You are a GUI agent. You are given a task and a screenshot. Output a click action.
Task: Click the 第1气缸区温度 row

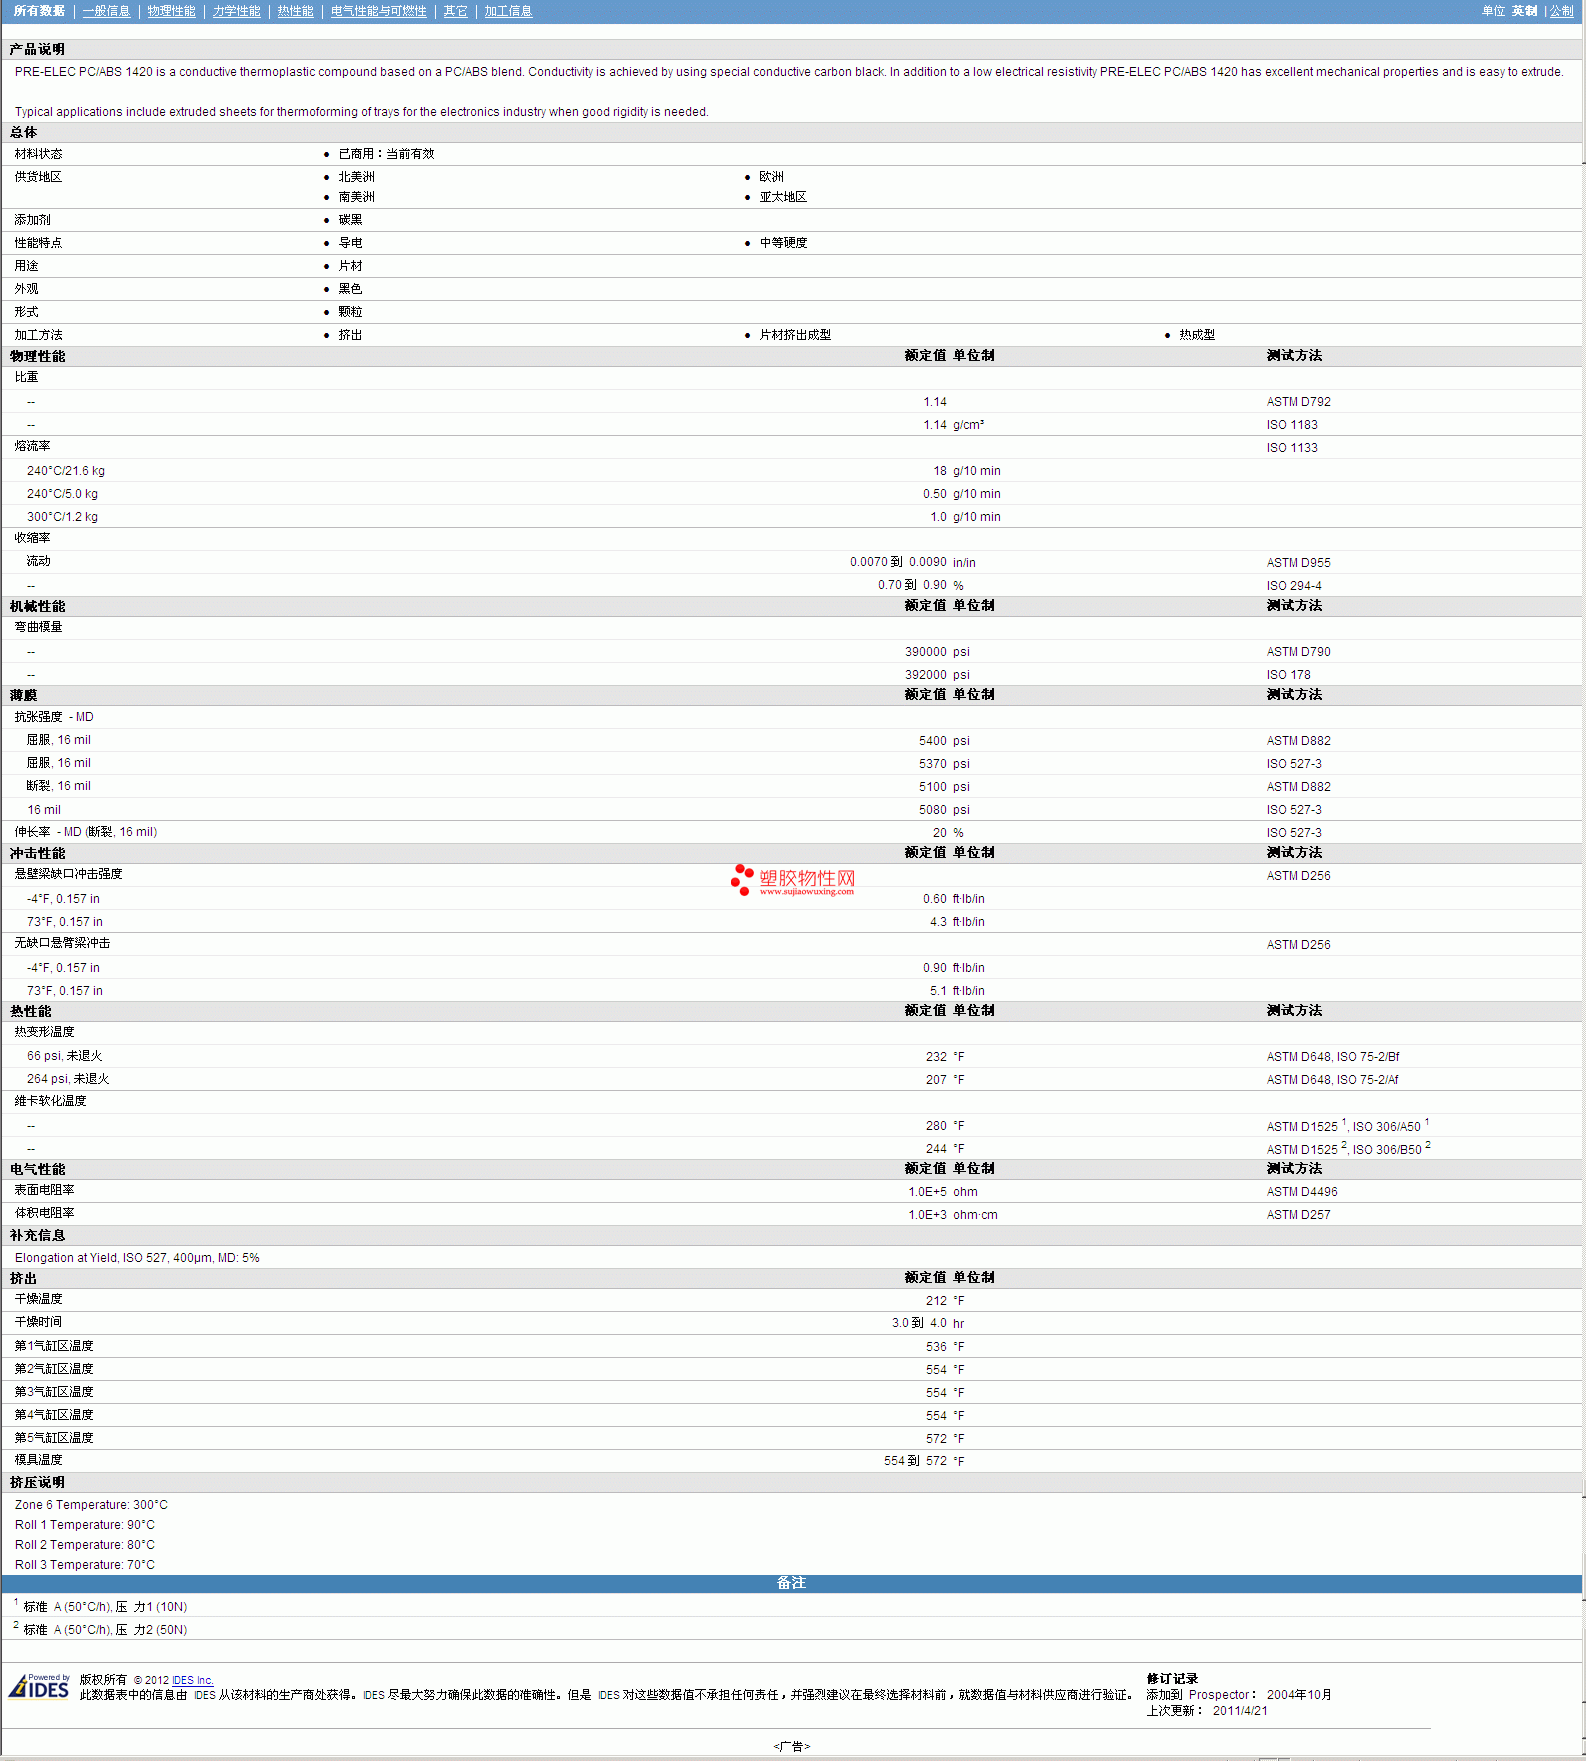(x=792, y=1346)
